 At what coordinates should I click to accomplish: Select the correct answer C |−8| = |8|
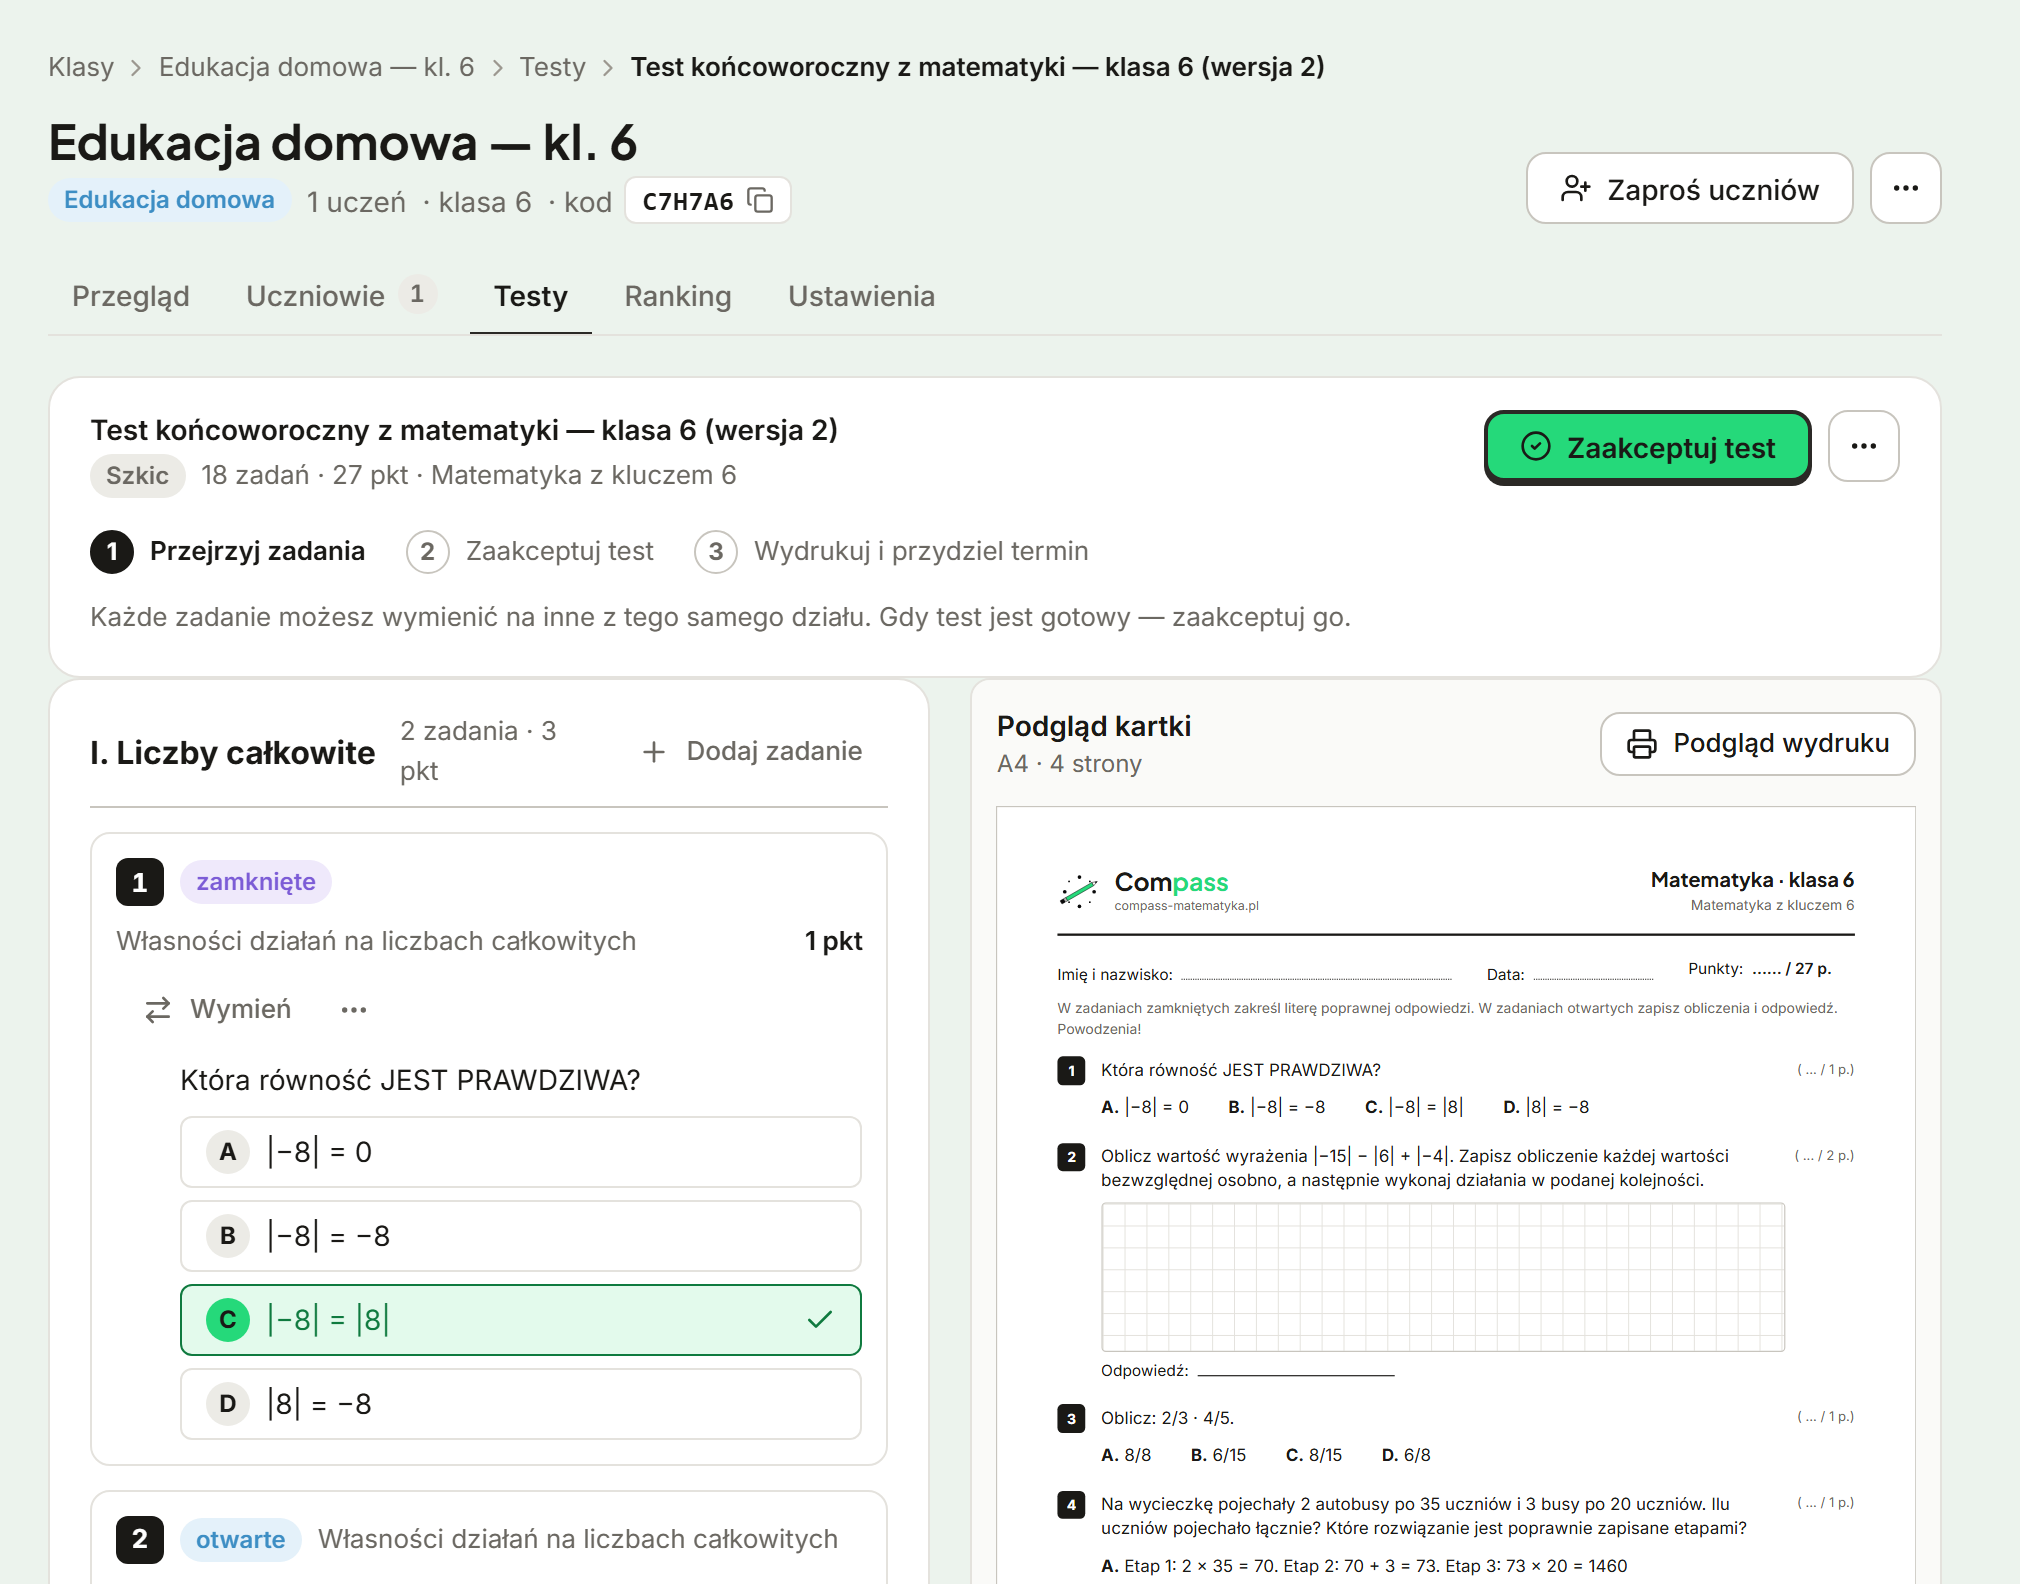click(x=521, y=1320)
